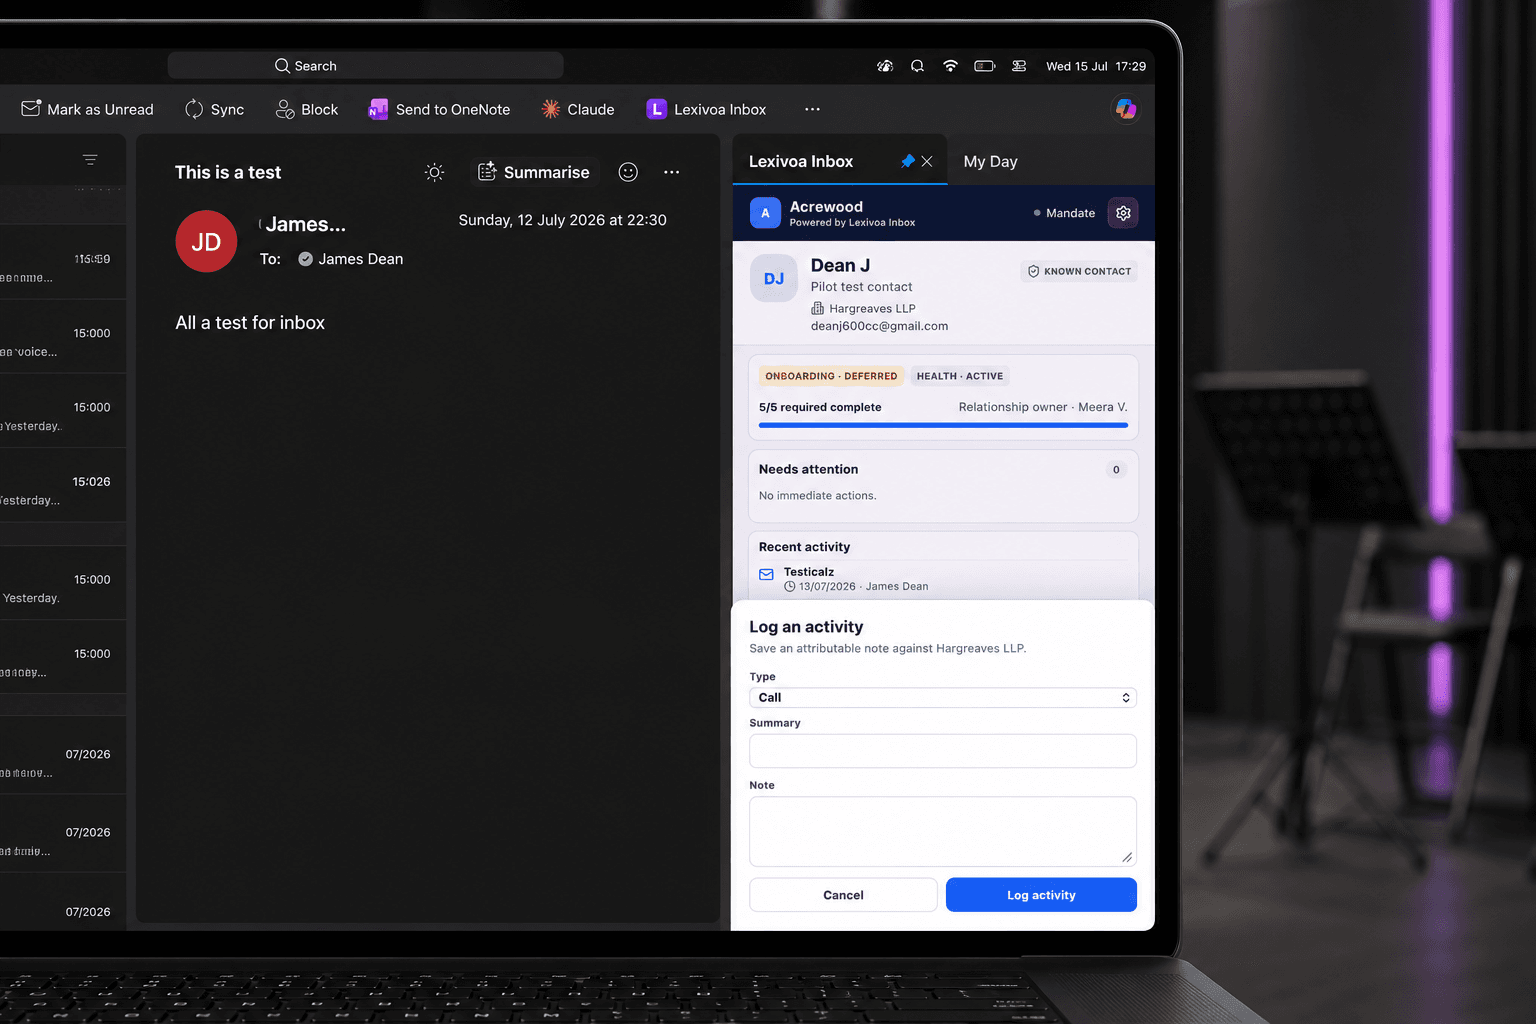The image size is (1536, 1024).
Task: Click the cloud icon left of Spotlight
Action: [x=885, y=66]
